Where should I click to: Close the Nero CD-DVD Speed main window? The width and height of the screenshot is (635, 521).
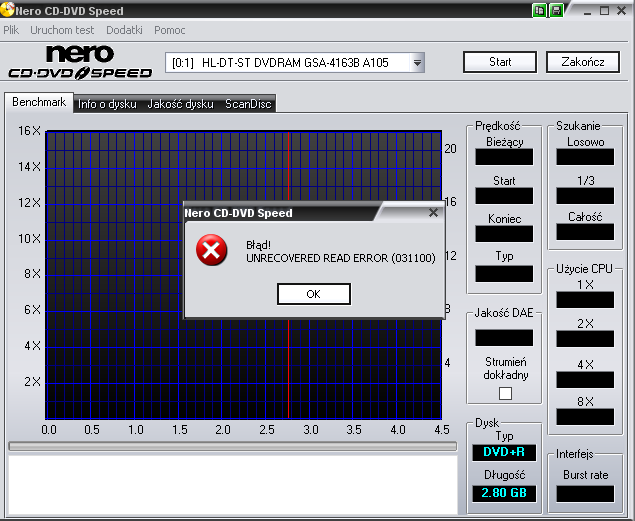[622, 11]
